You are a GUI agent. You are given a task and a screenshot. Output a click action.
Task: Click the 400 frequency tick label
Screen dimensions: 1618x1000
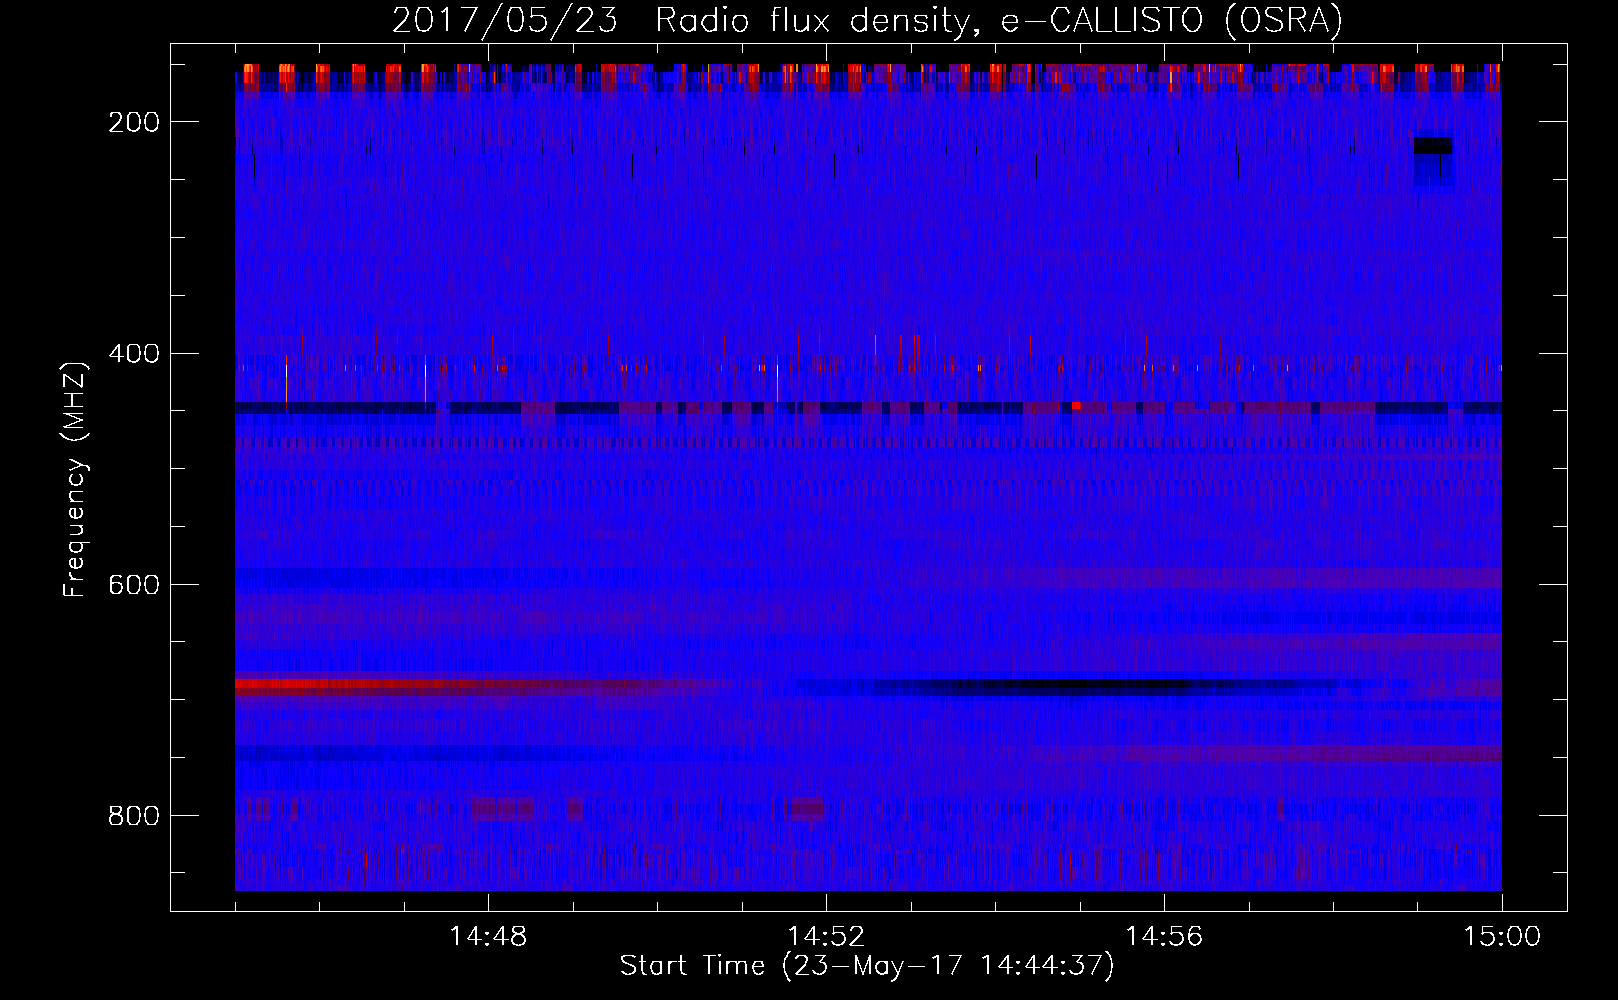132,354
